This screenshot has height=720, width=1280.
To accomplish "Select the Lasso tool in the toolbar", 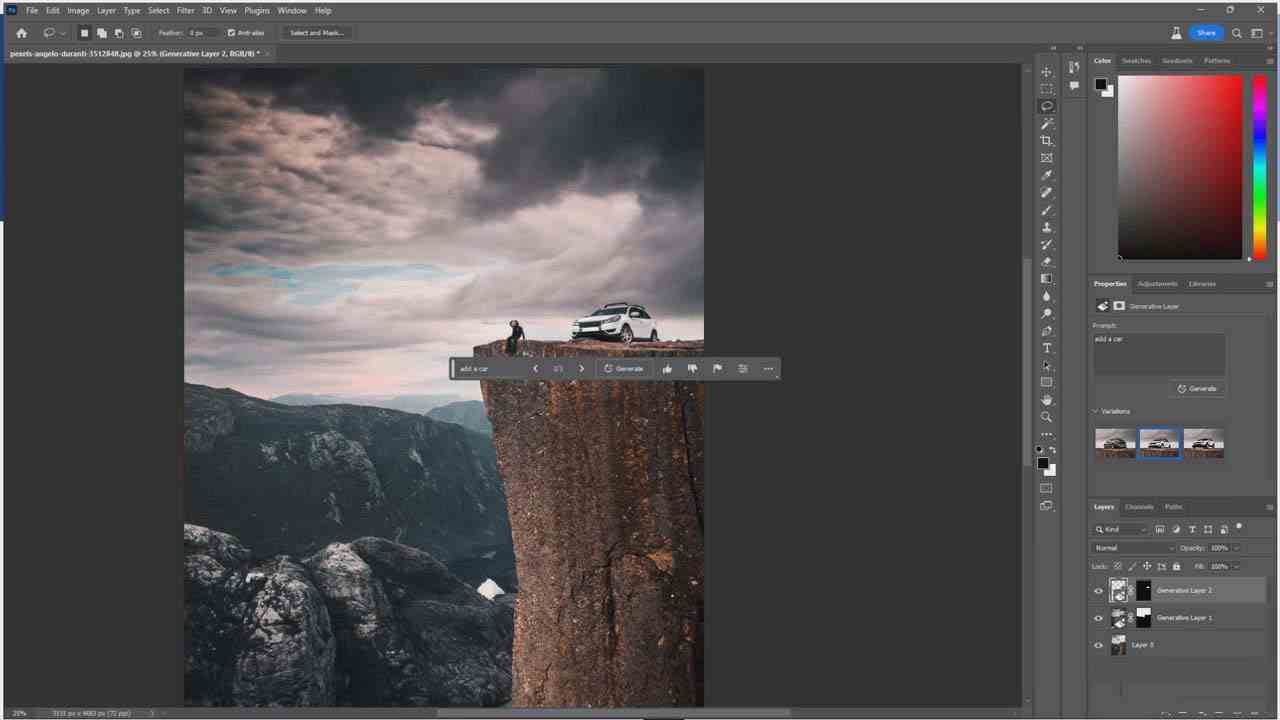I will point(1046,105).
